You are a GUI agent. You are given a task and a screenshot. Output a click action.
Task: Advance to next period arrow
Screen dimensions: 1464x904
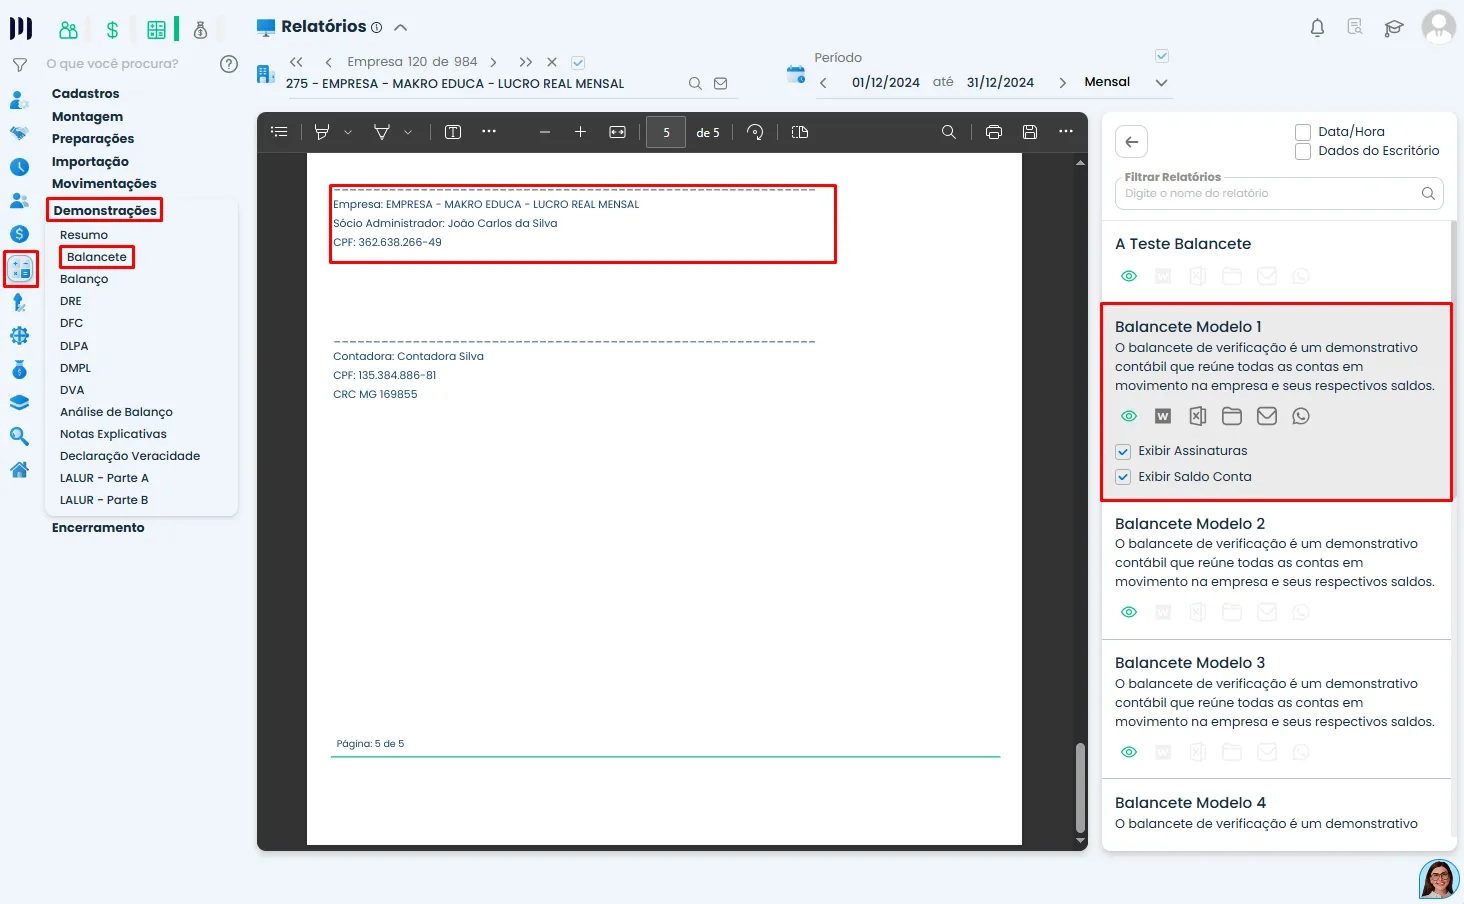[1062, 83]
